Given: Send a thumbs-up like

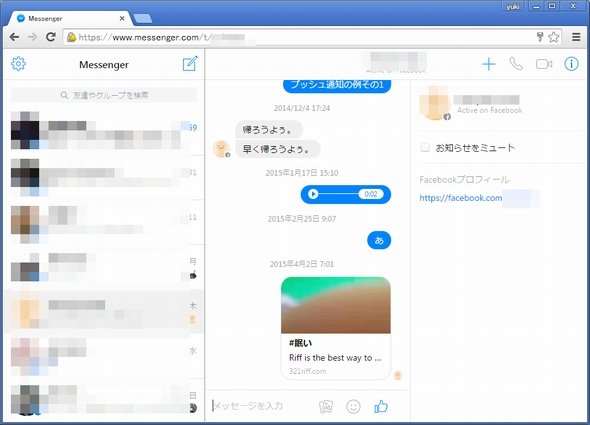Looking at the screenshot, I should pyautogui.click(x=381, y=406).
